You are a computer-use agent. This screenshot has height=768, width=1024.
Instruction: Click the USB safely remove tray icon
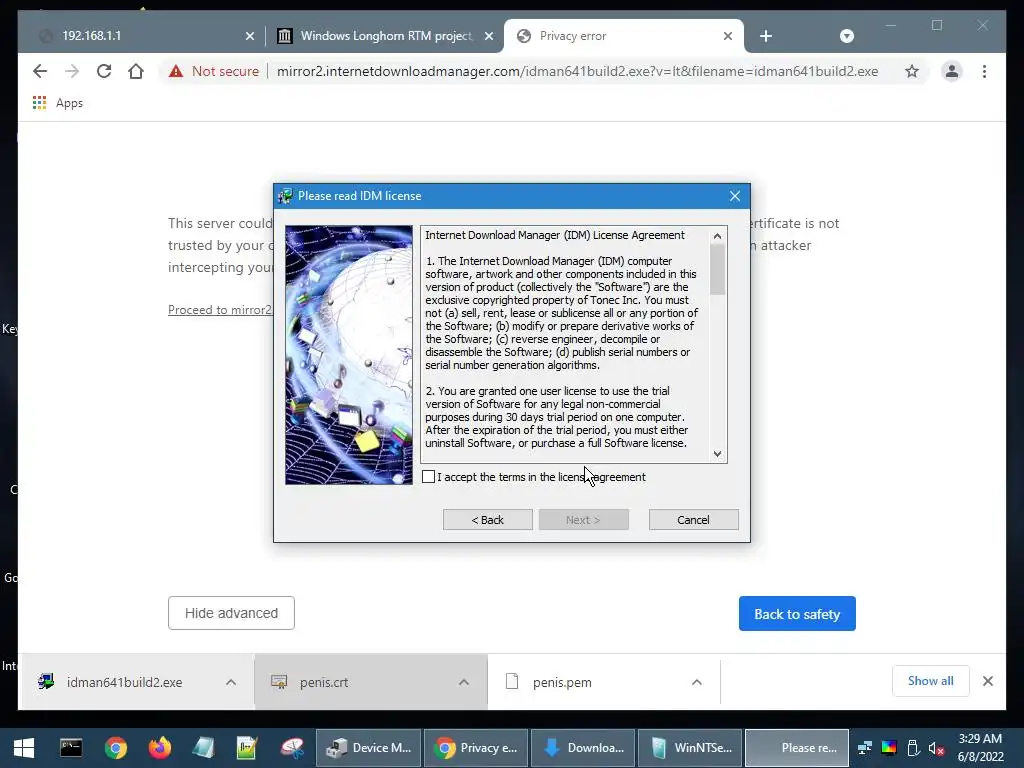(x=913, y=748)
